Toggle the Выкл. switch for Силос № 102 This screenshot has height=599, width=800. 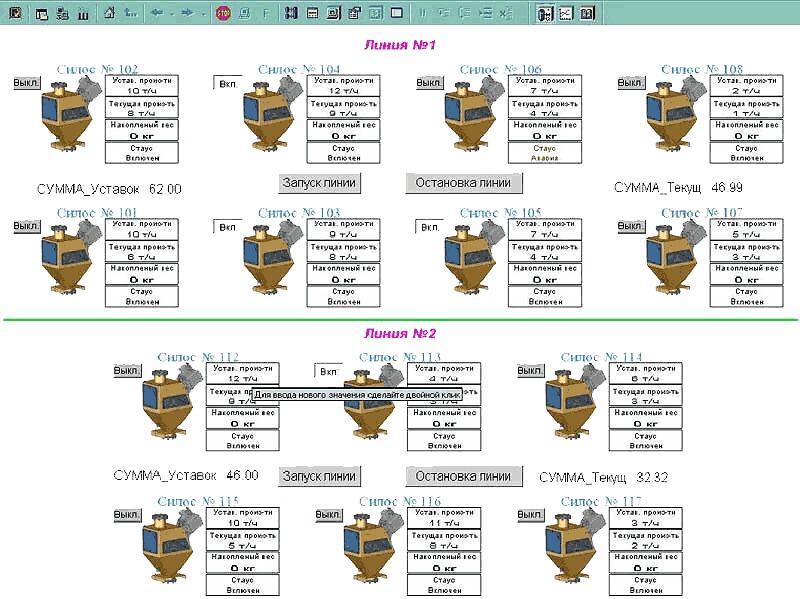(x=26, y=83)
